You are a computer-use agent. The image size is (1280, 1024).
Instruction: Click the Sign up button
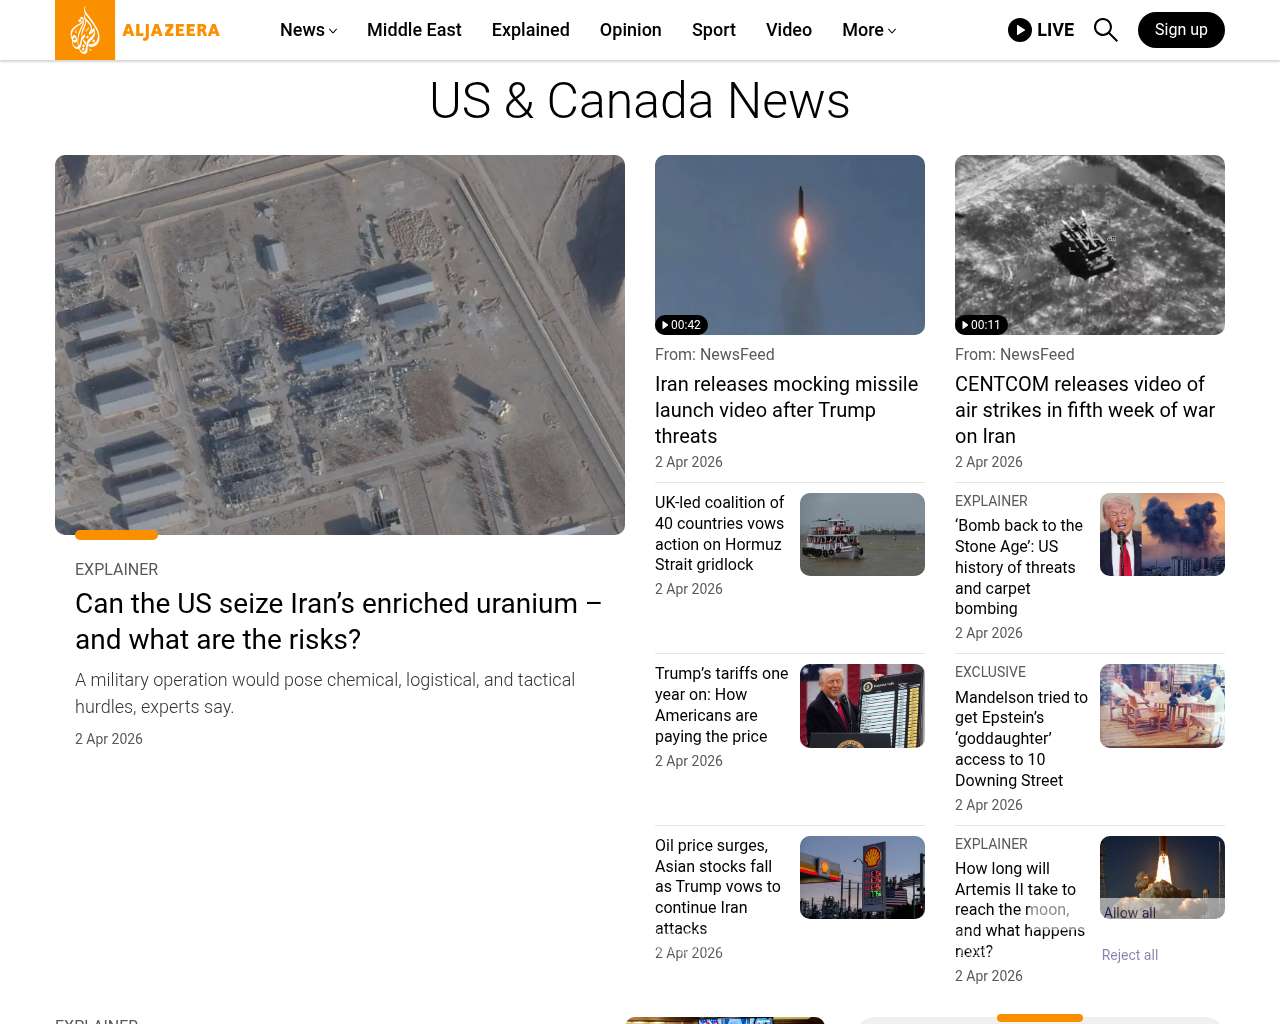click(x=1181, y=30)
